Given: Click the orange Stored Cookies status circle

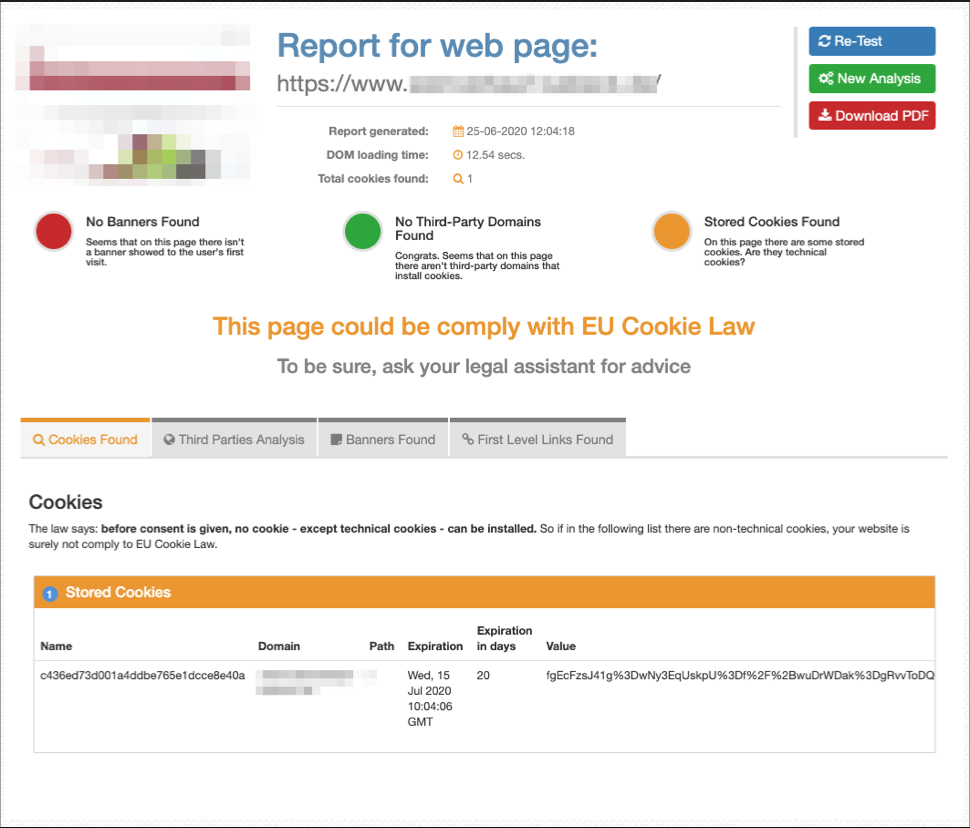Looking at the screenshot, I should (x=671, y=231).
